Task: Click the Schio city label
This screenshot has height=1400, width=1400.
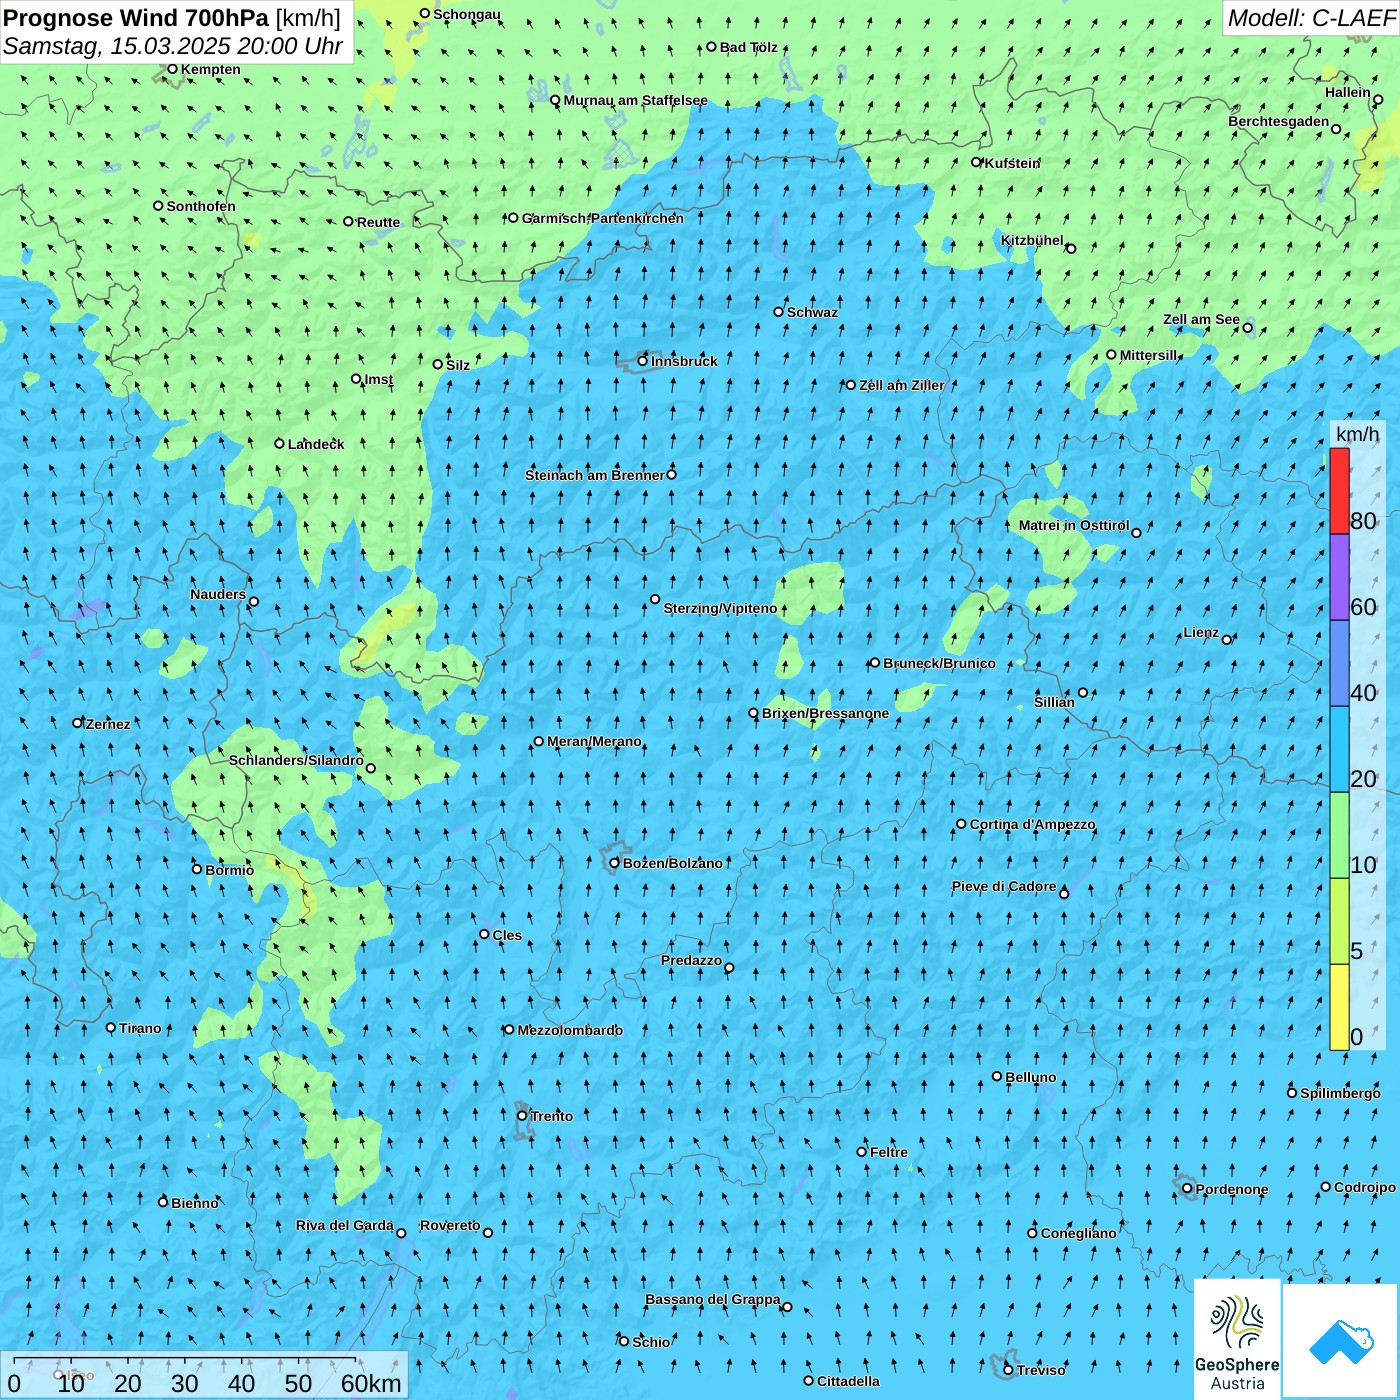Action: point(651,1342)
